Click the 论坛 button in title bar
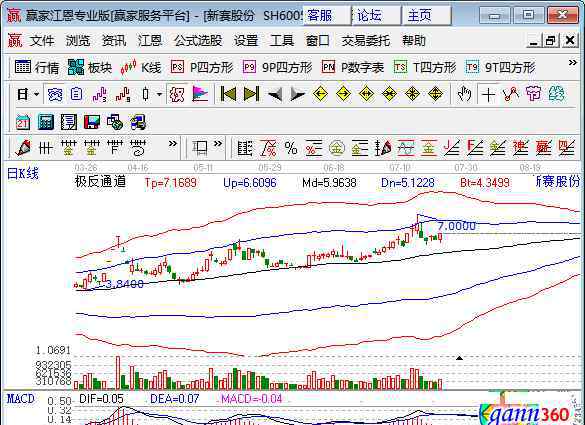Viewport: 585px width, 425px height. coord(376,15)
